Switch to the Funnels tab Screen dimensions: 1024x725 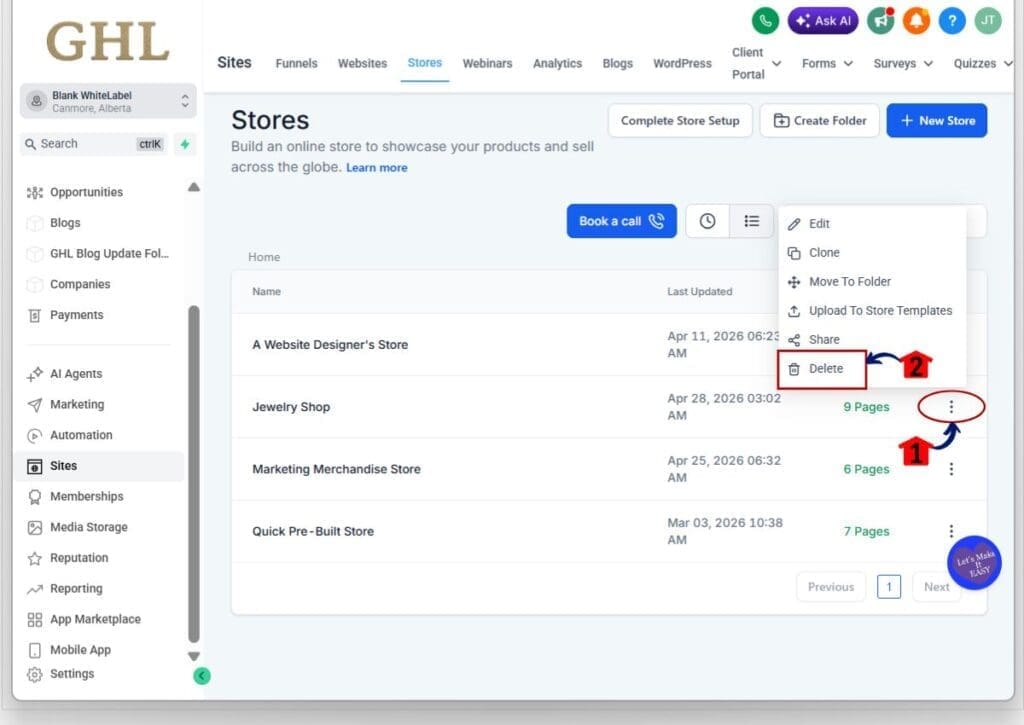[296, 63]
